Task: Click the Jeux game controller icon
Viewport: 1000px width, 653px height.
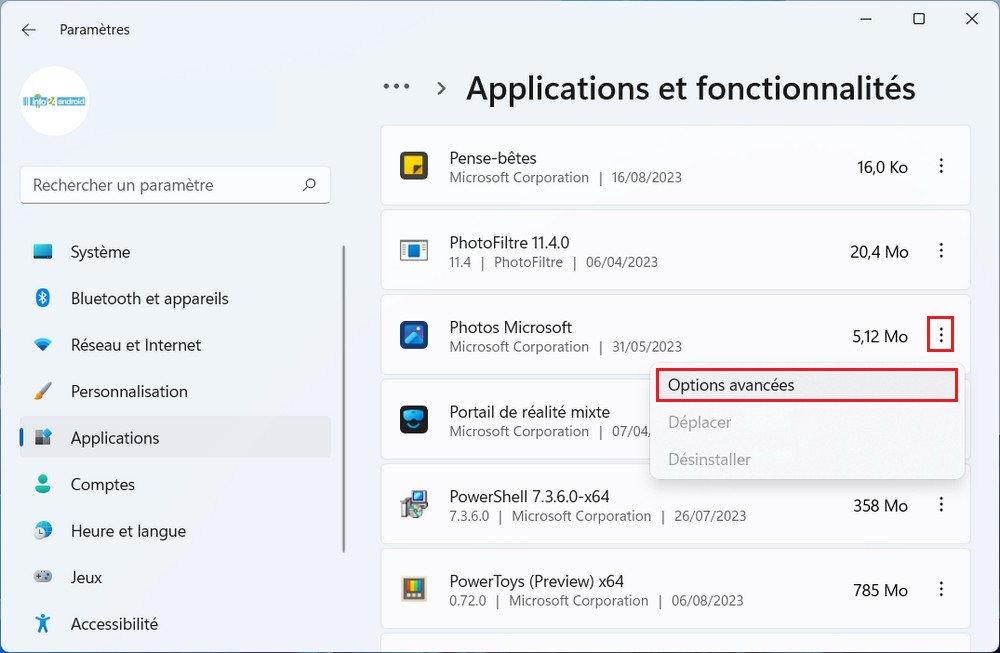Action: (x=43, y=576)
